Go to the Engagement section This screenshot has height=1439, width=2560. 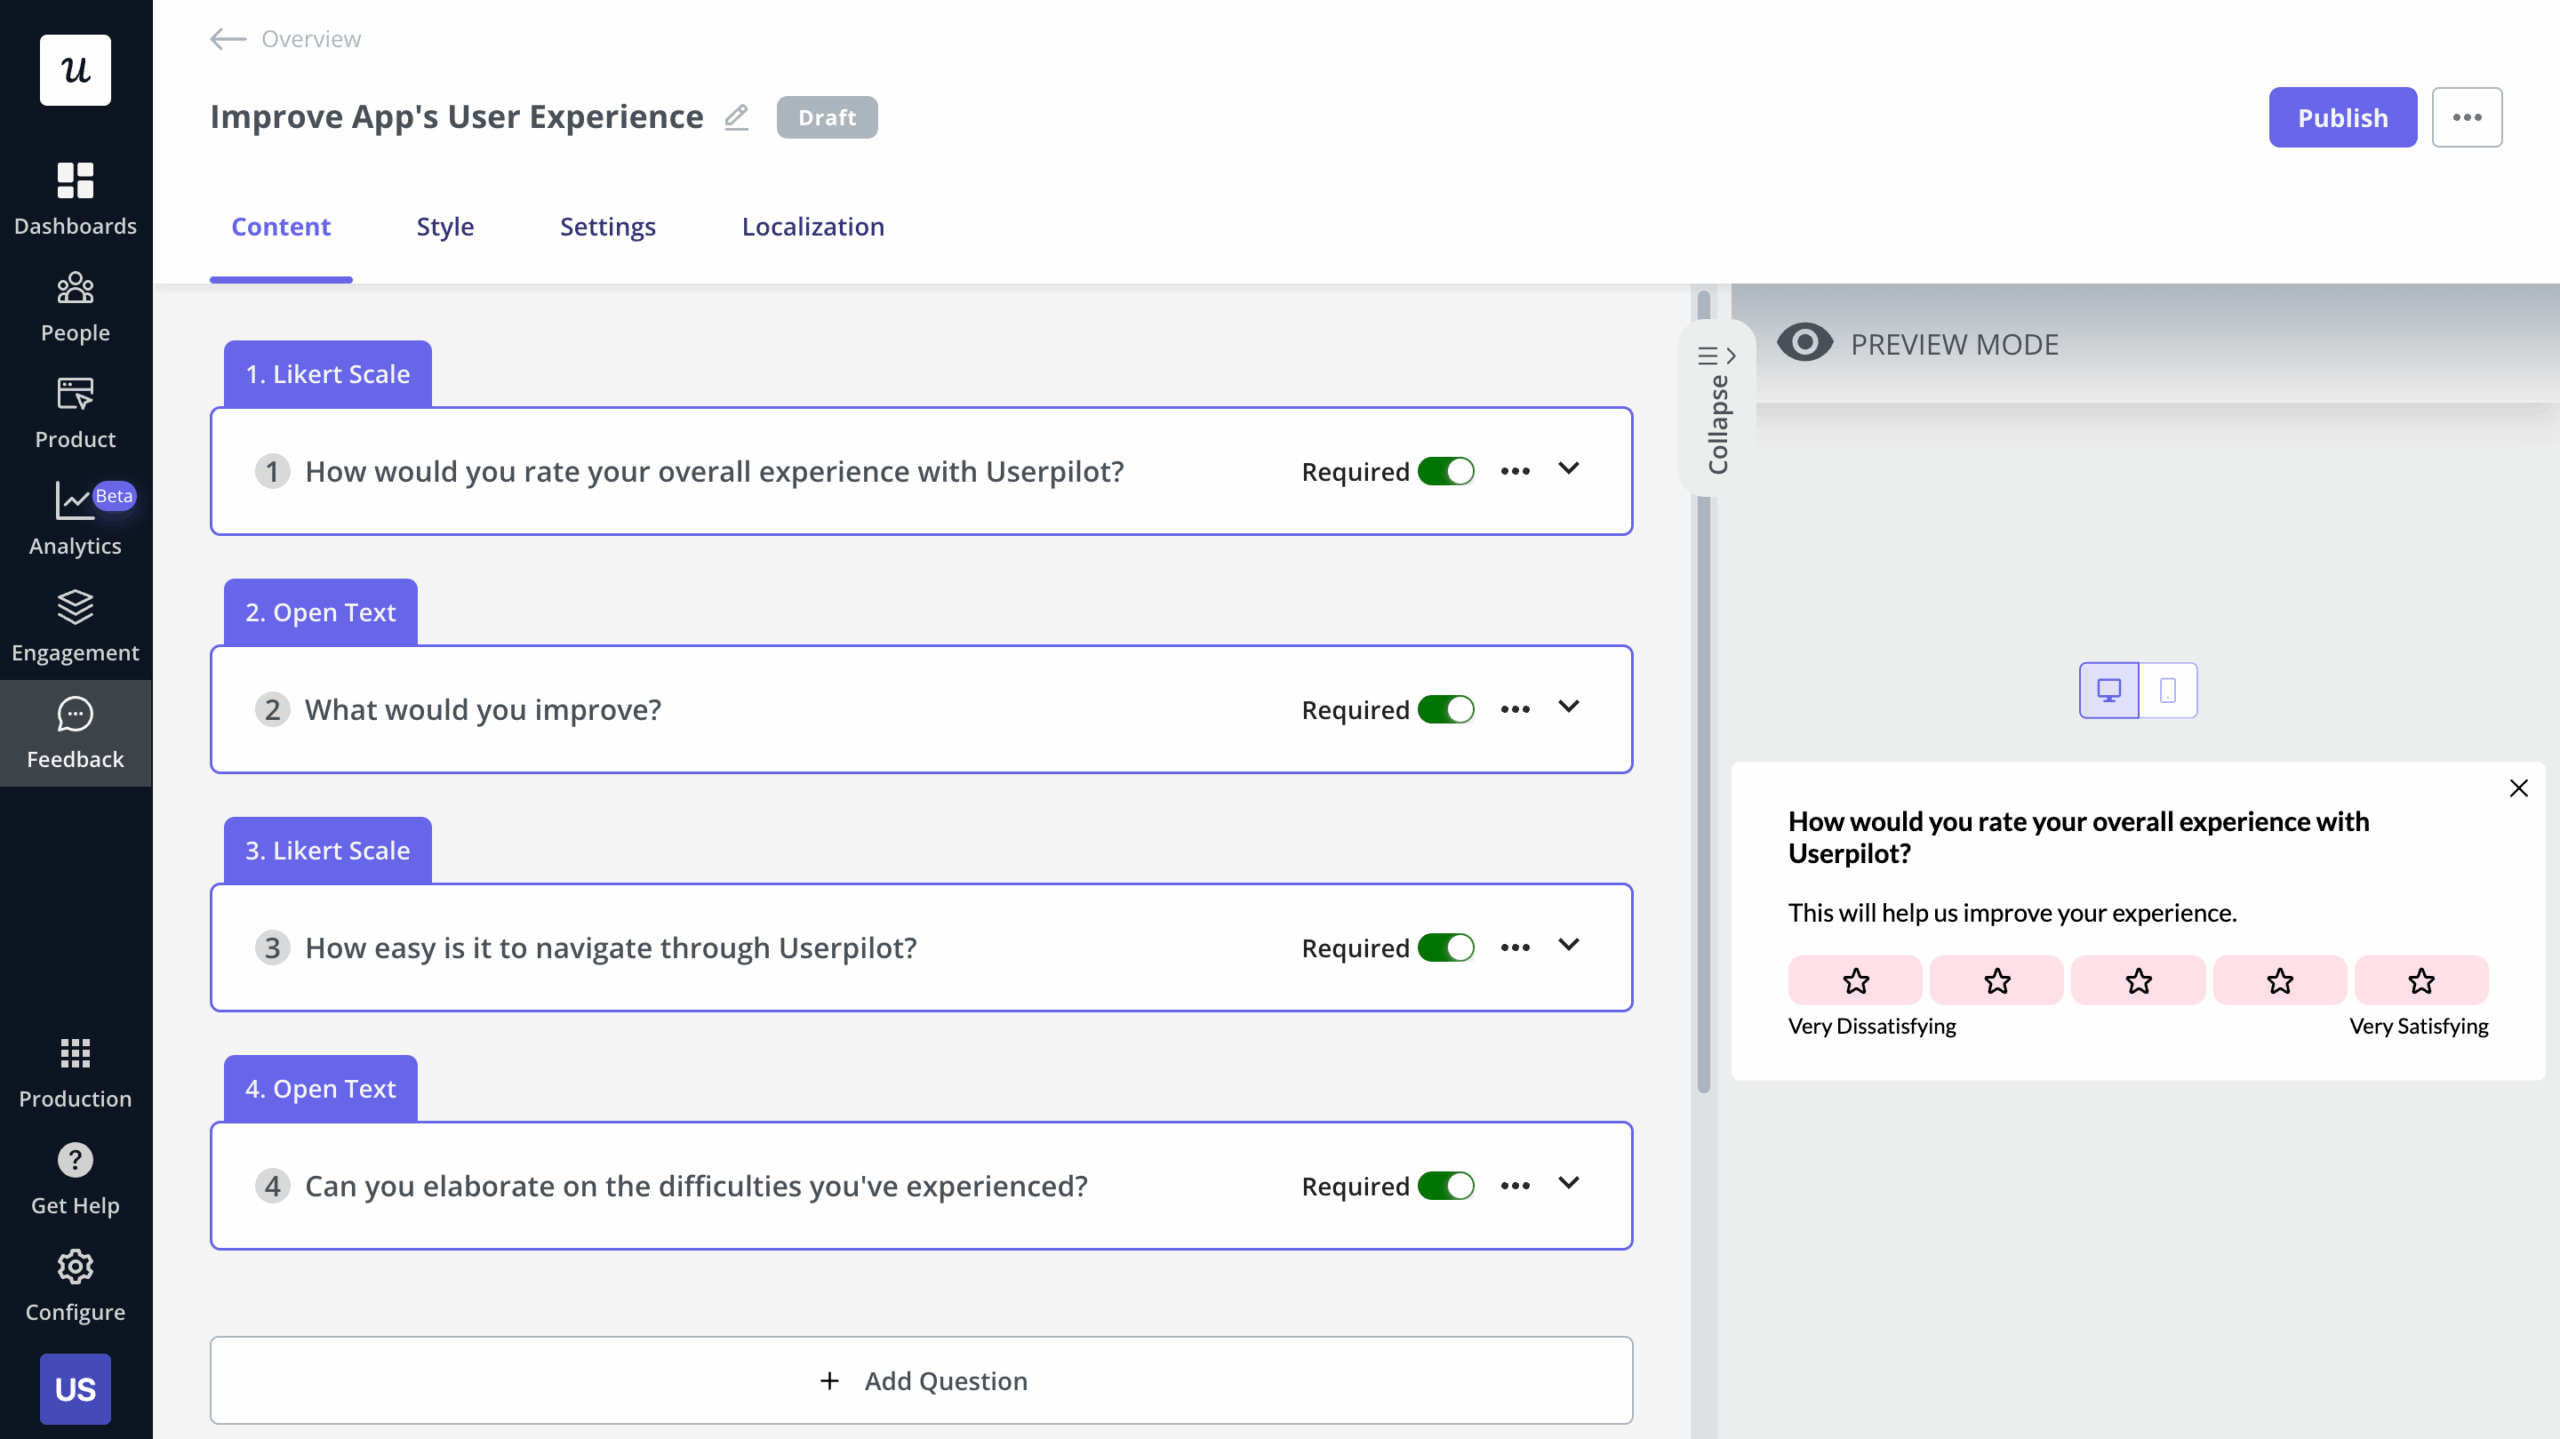(x=75, y=626)
